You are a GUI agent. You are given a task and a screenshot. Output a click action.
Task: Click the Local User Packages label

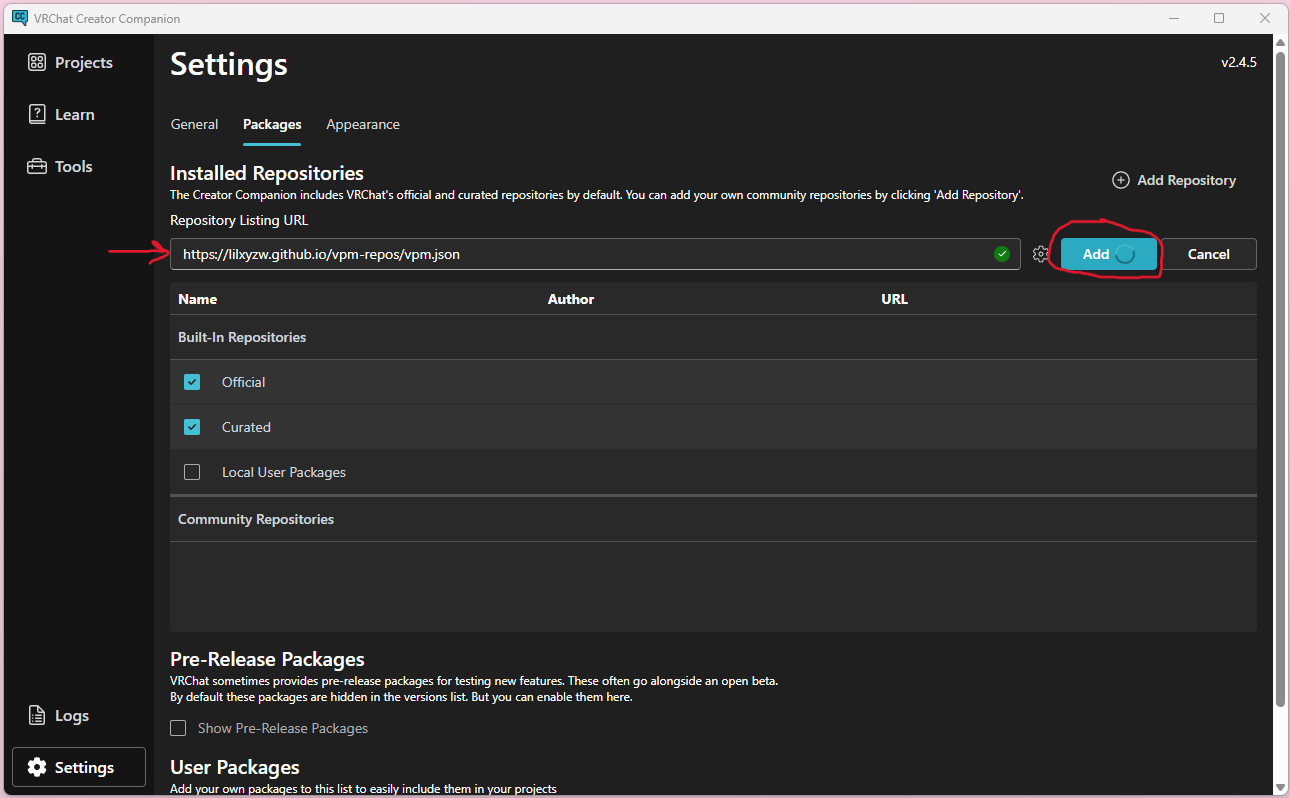pos(284,472)
